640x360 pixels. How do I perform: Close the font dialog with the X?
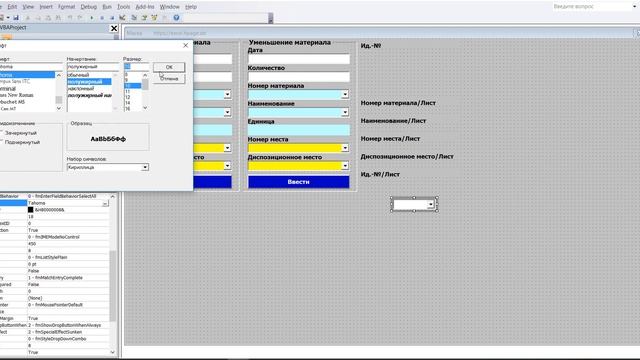point(185,45)
